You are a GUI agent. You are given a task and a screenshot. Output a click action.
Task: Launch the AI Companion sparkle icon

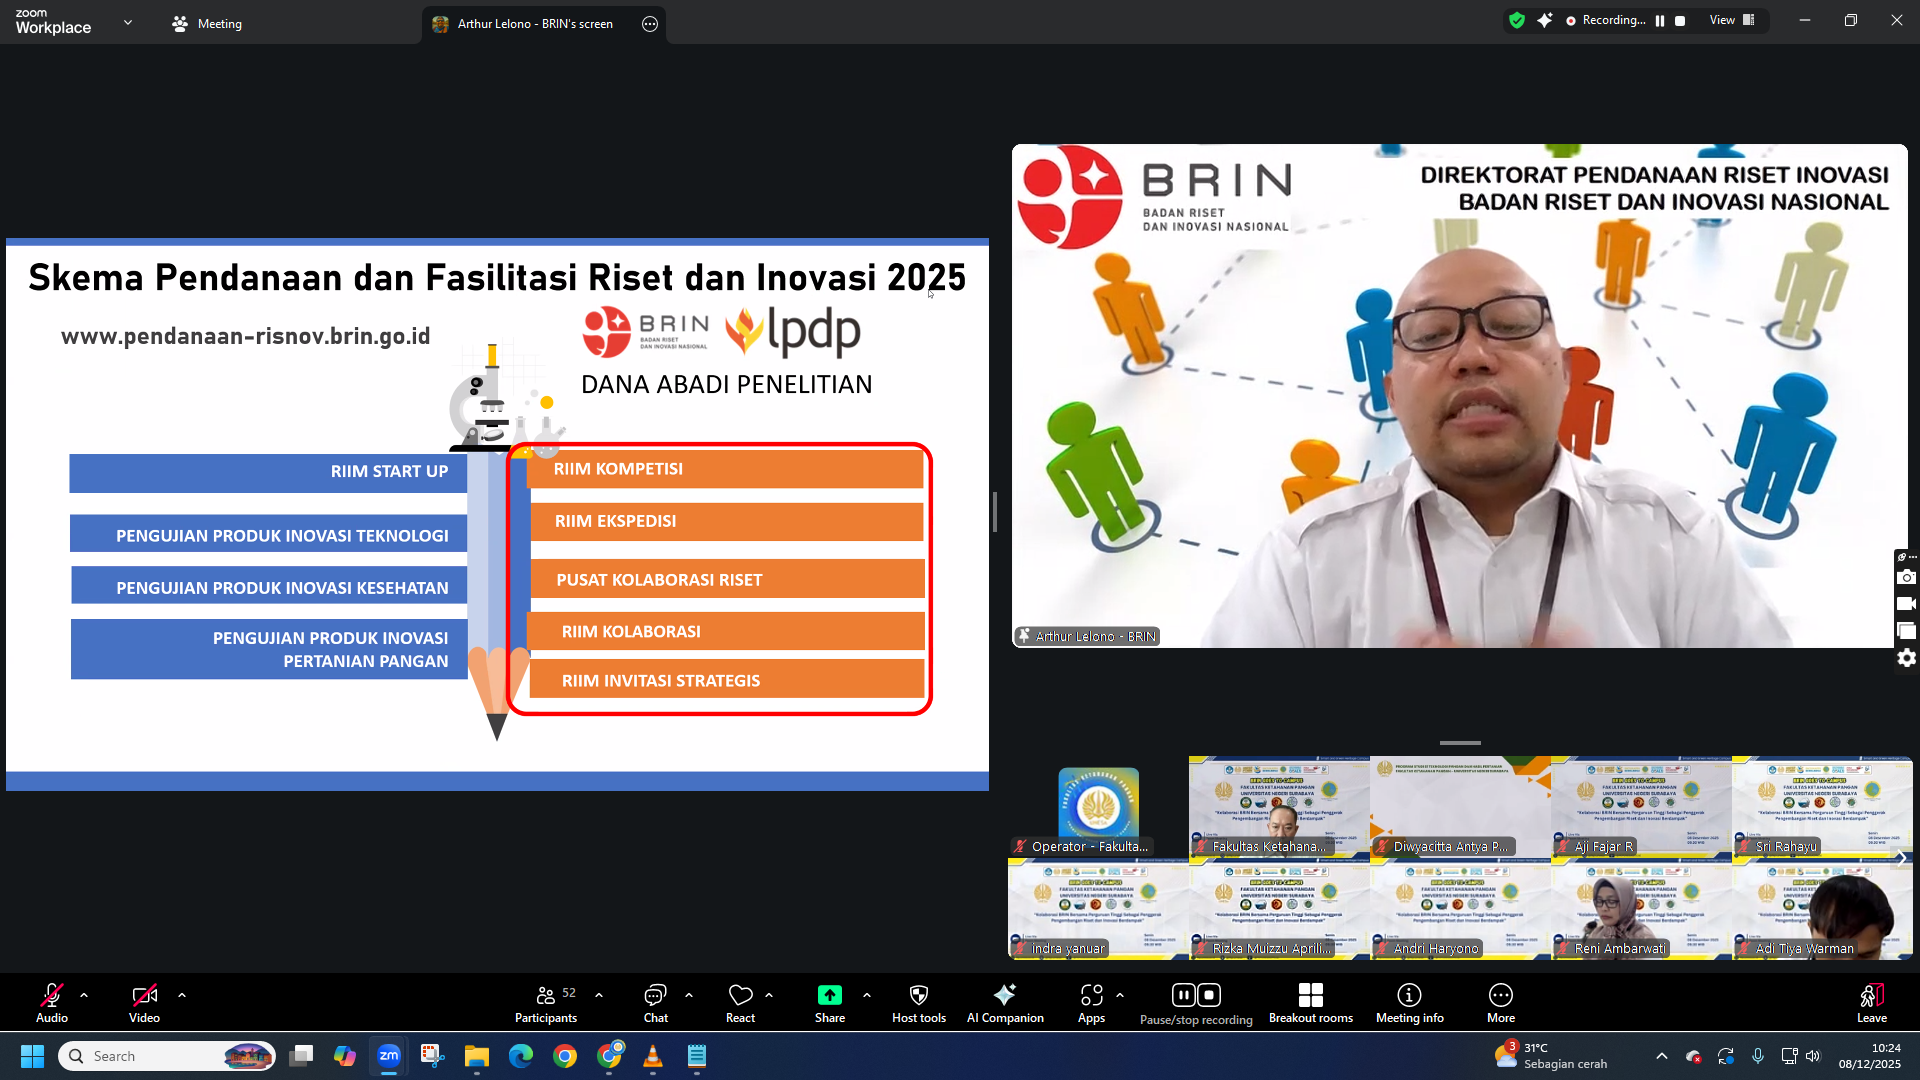tap(1004, 995)
